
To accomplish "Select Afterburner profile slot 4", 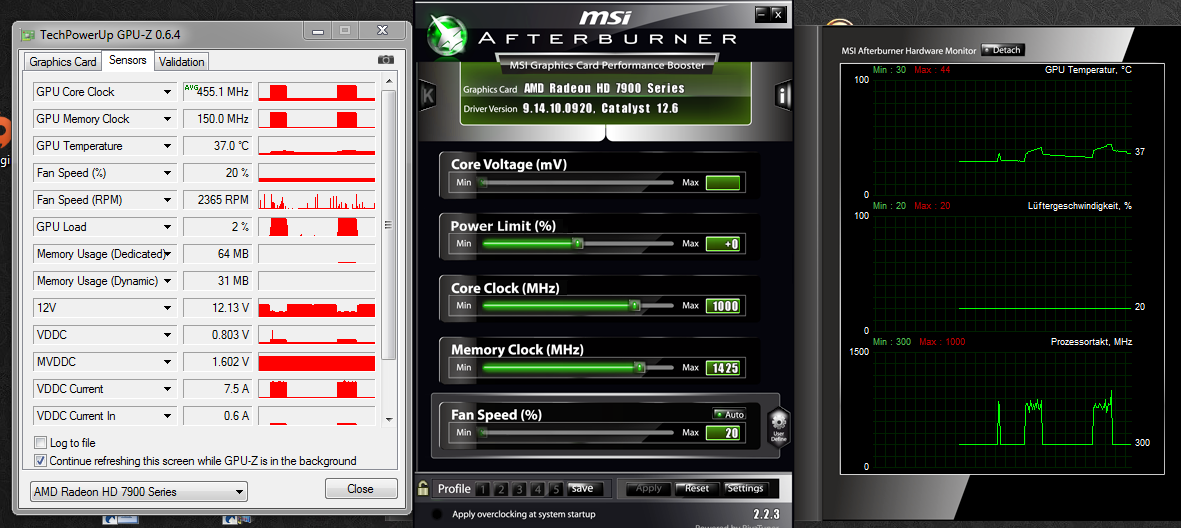I will (538, 489).
